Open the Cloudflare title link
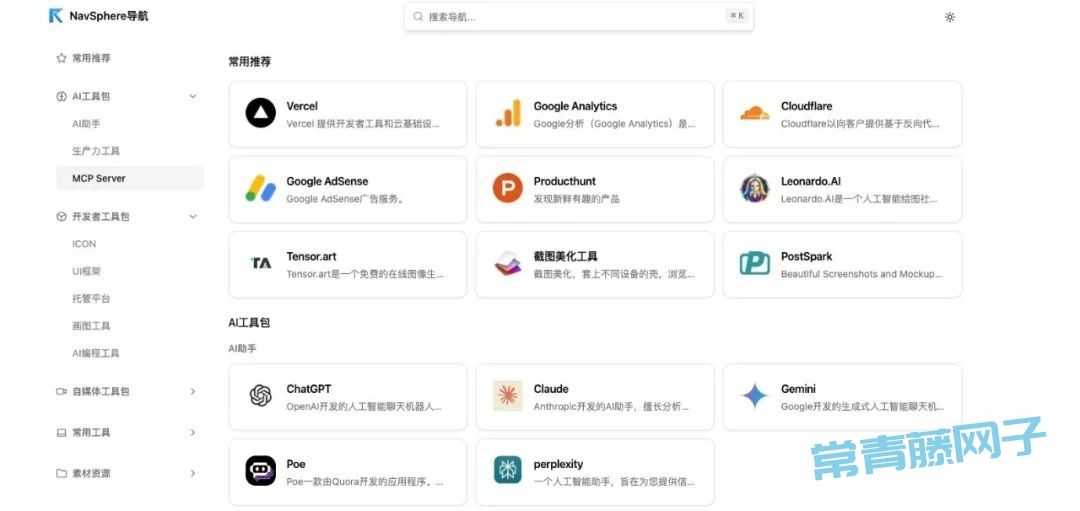Viewport: 1080px width, 511px height. (806, 106)
